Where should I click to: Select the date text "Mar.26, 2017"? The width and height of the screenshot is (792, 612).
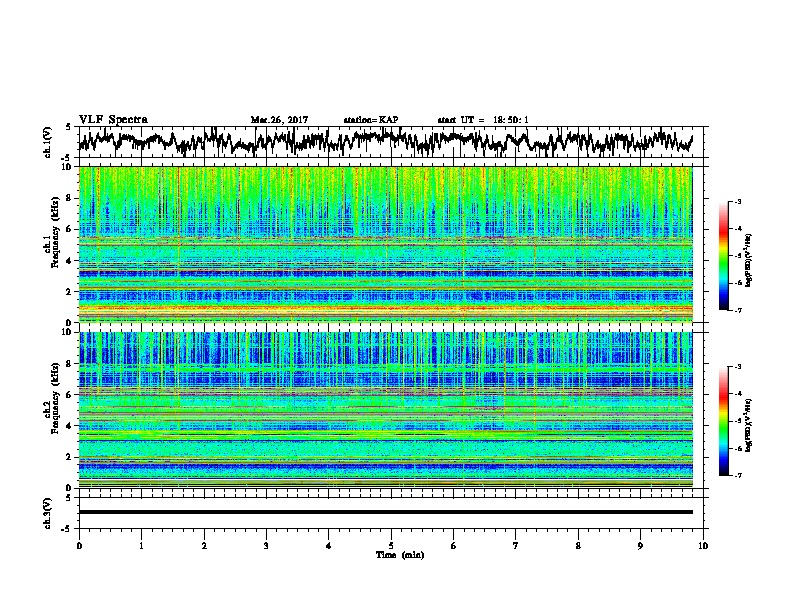click(279, 120)
